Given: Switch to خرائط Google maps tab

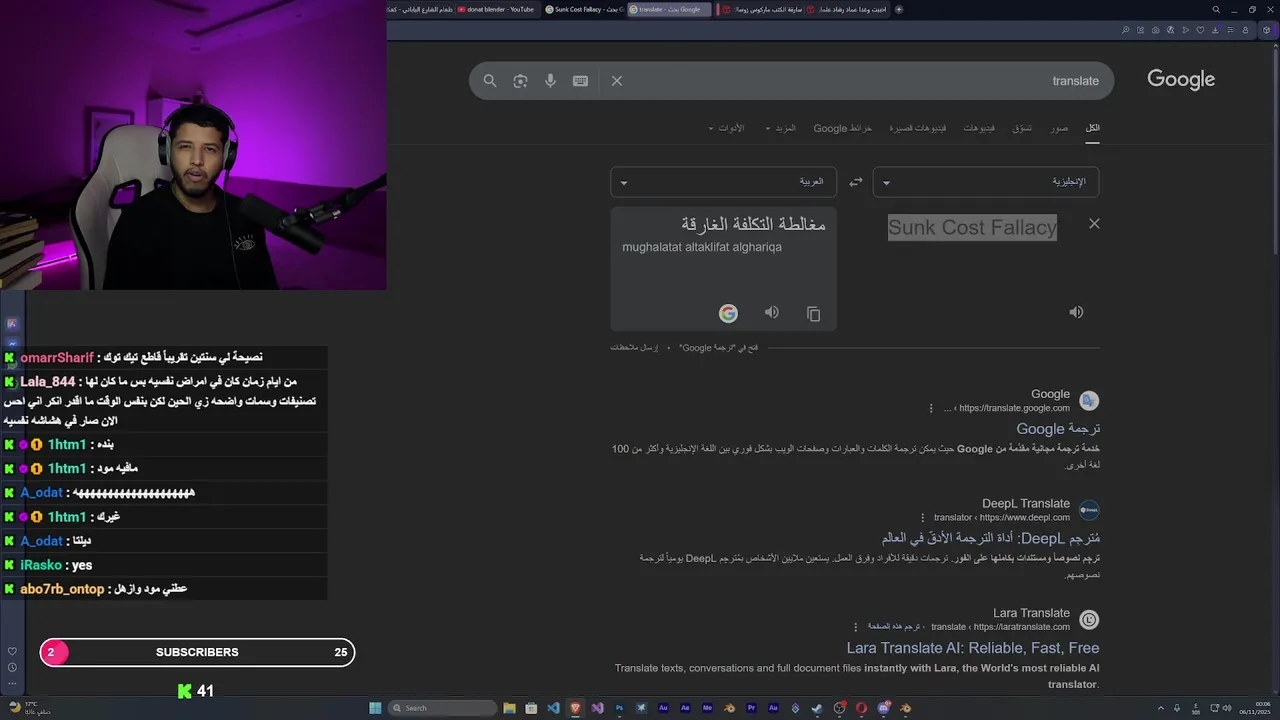Looking at the screenshot, I should (843, 128).
